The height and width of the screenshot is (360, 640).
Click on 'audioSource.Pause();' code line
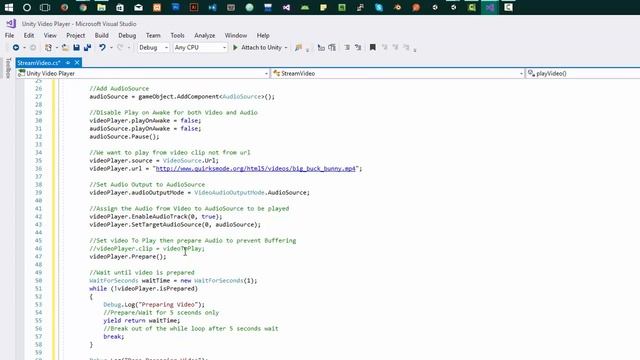click(x=124, y=137)
